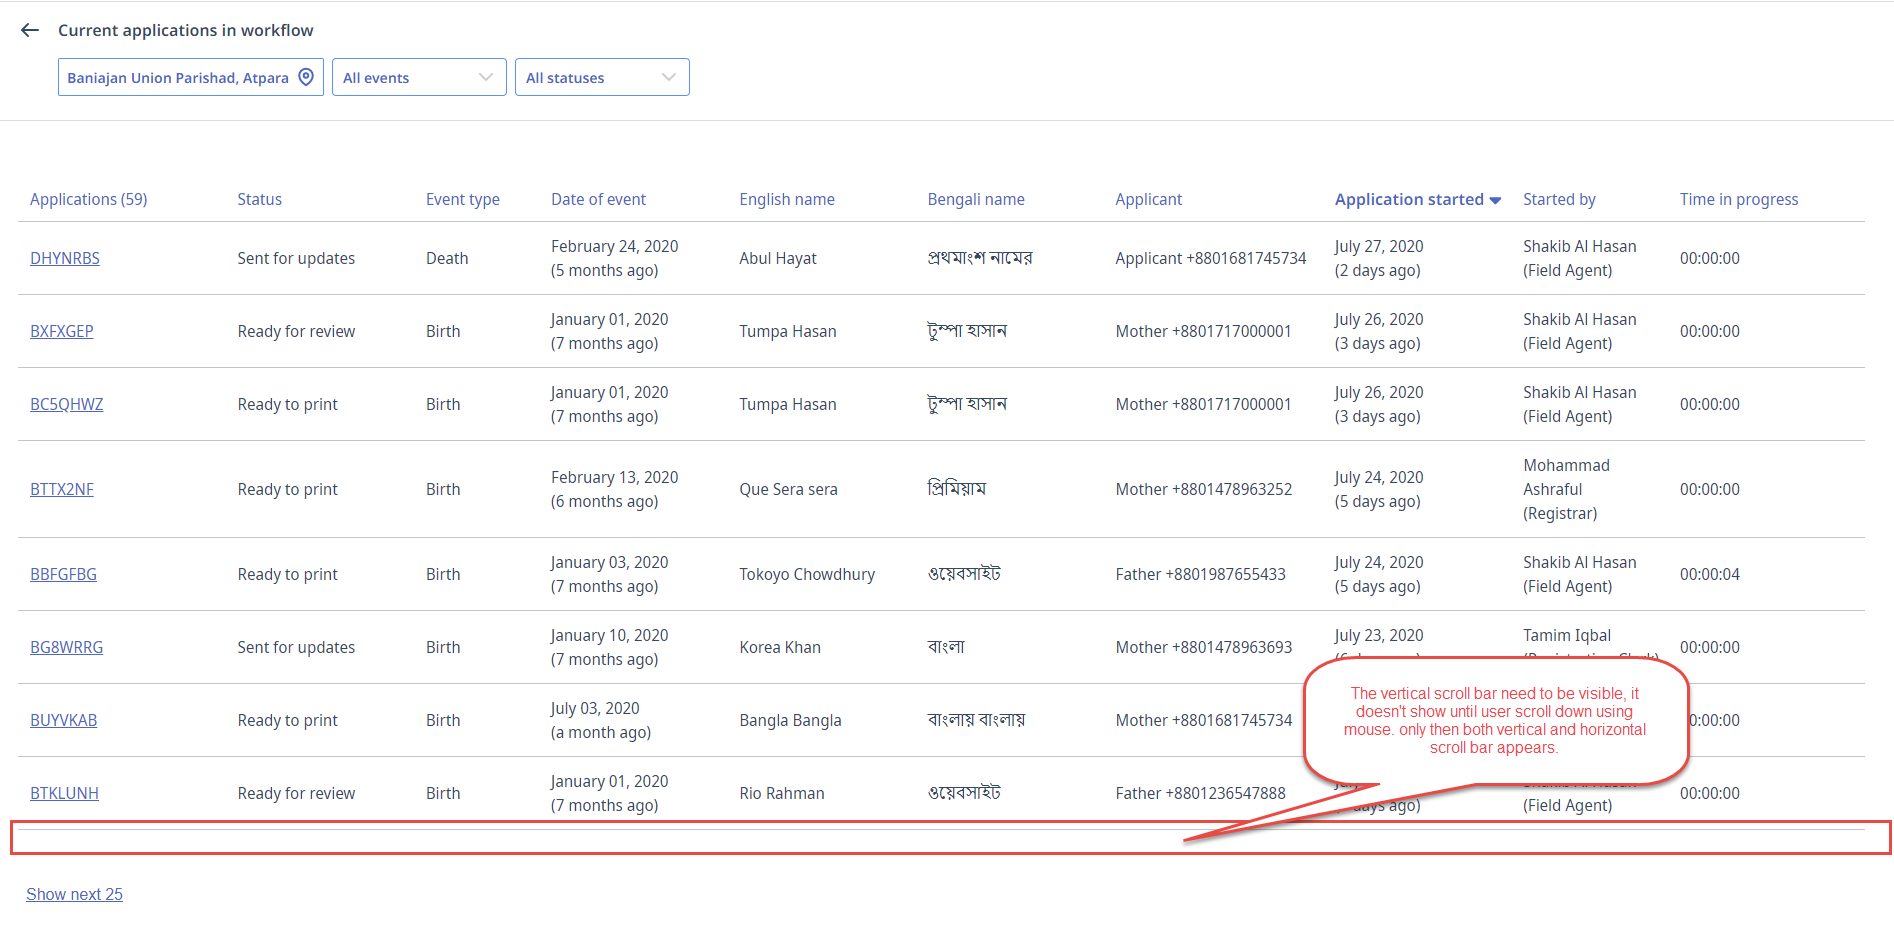The width and height of the screenshot is (1894, 937).
Task: Open application BBFGFBG
Action: 63,574
